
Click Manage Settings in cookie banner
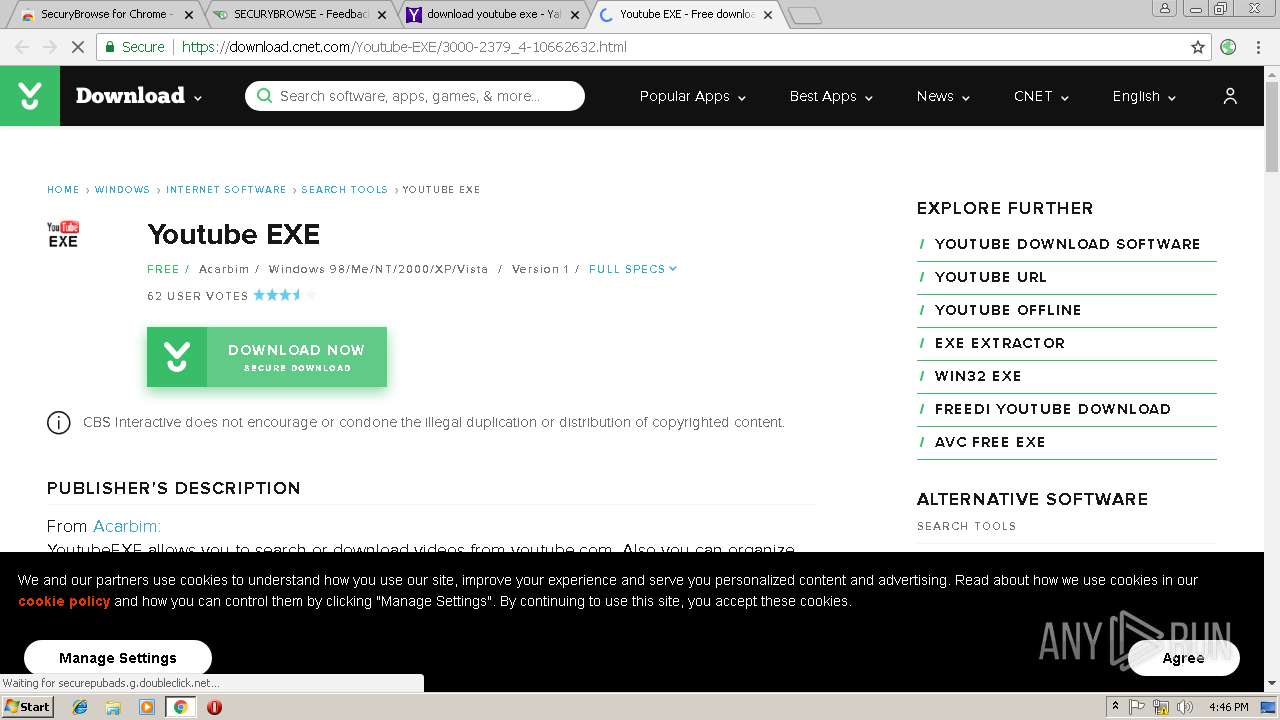[118, 658]
